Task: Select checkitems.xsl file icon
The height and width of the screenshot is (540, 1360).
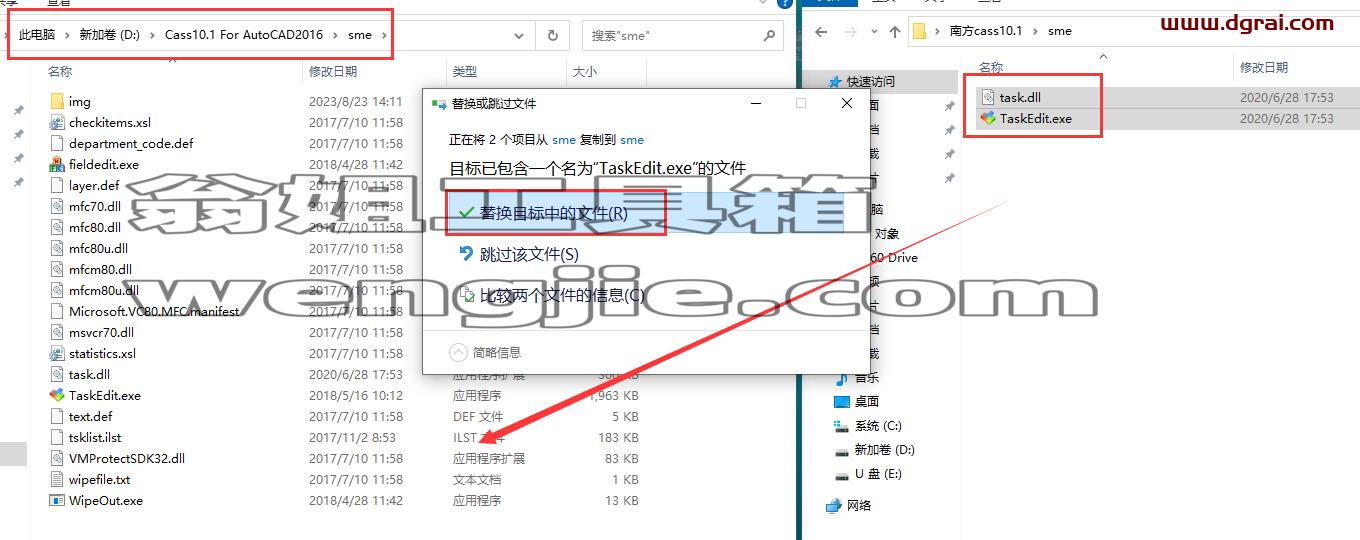Action: tap(57, 122)
